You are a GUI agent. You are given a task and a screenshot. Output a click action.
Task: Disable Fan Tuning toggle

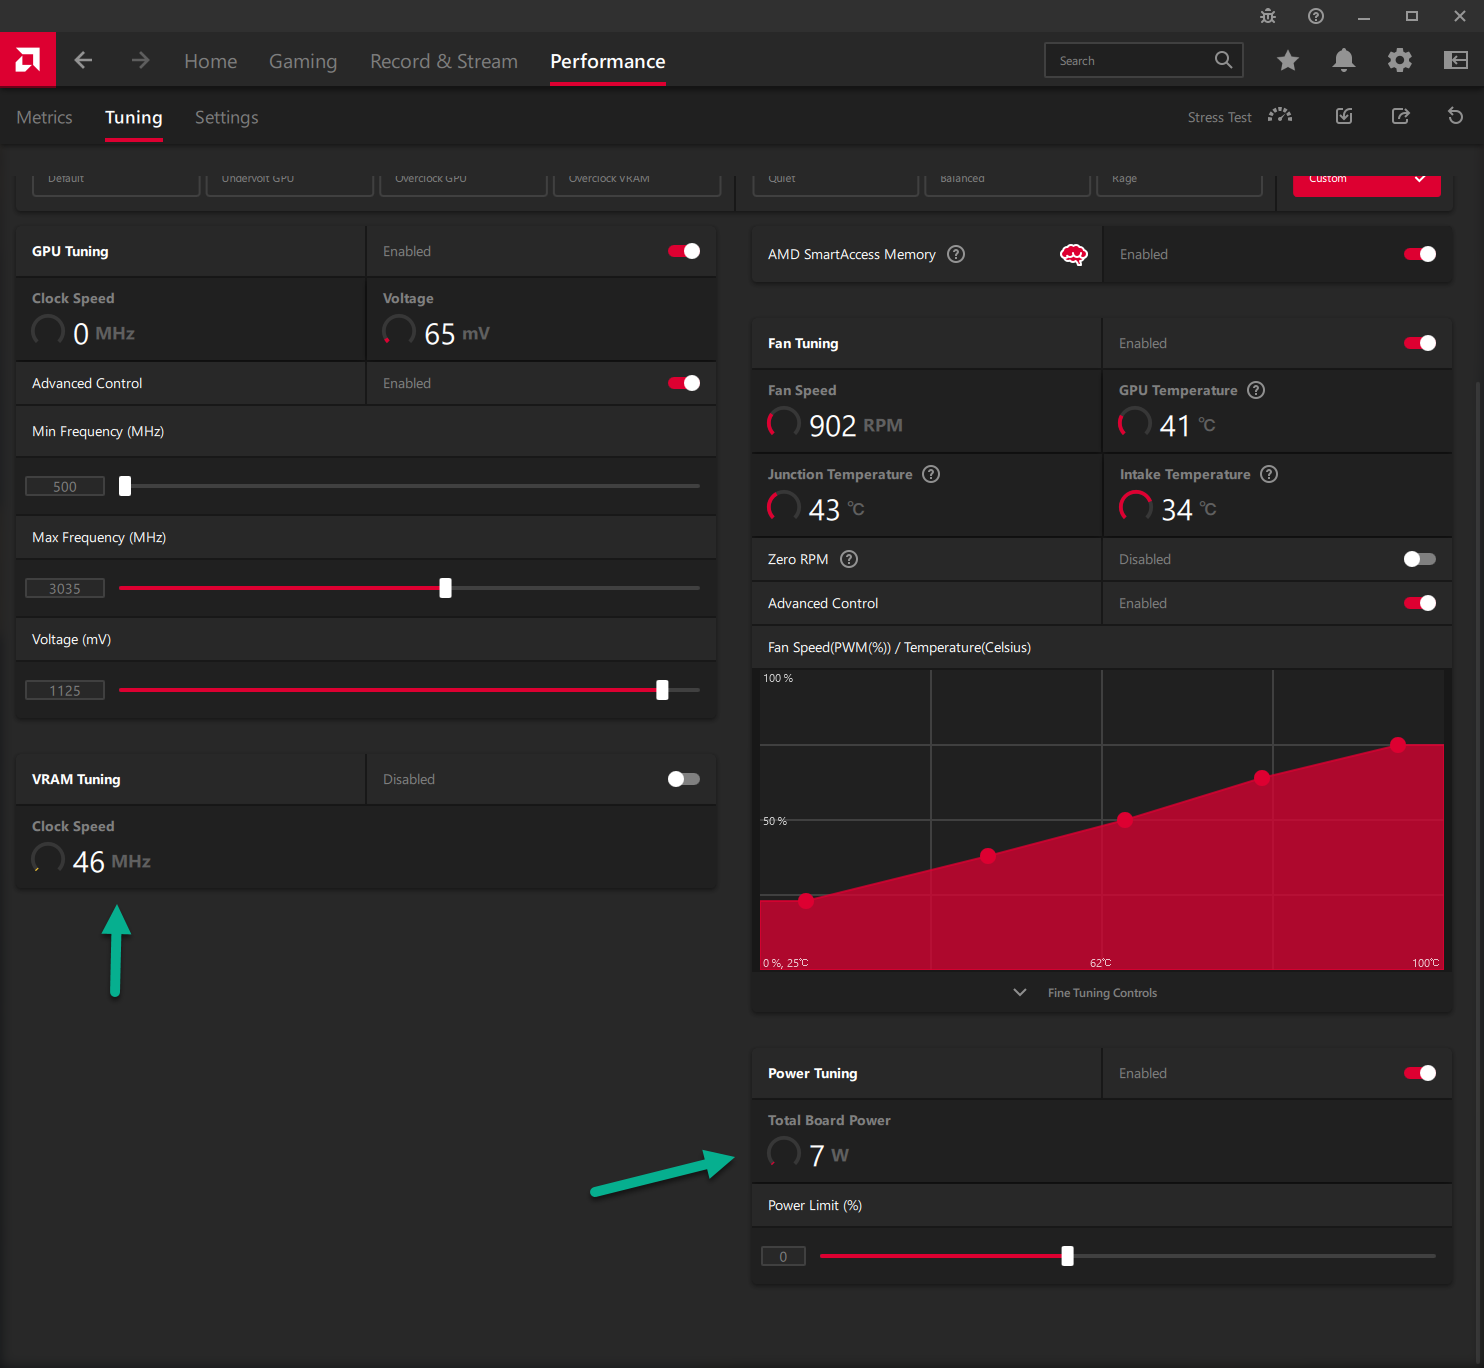point(1420,343)
